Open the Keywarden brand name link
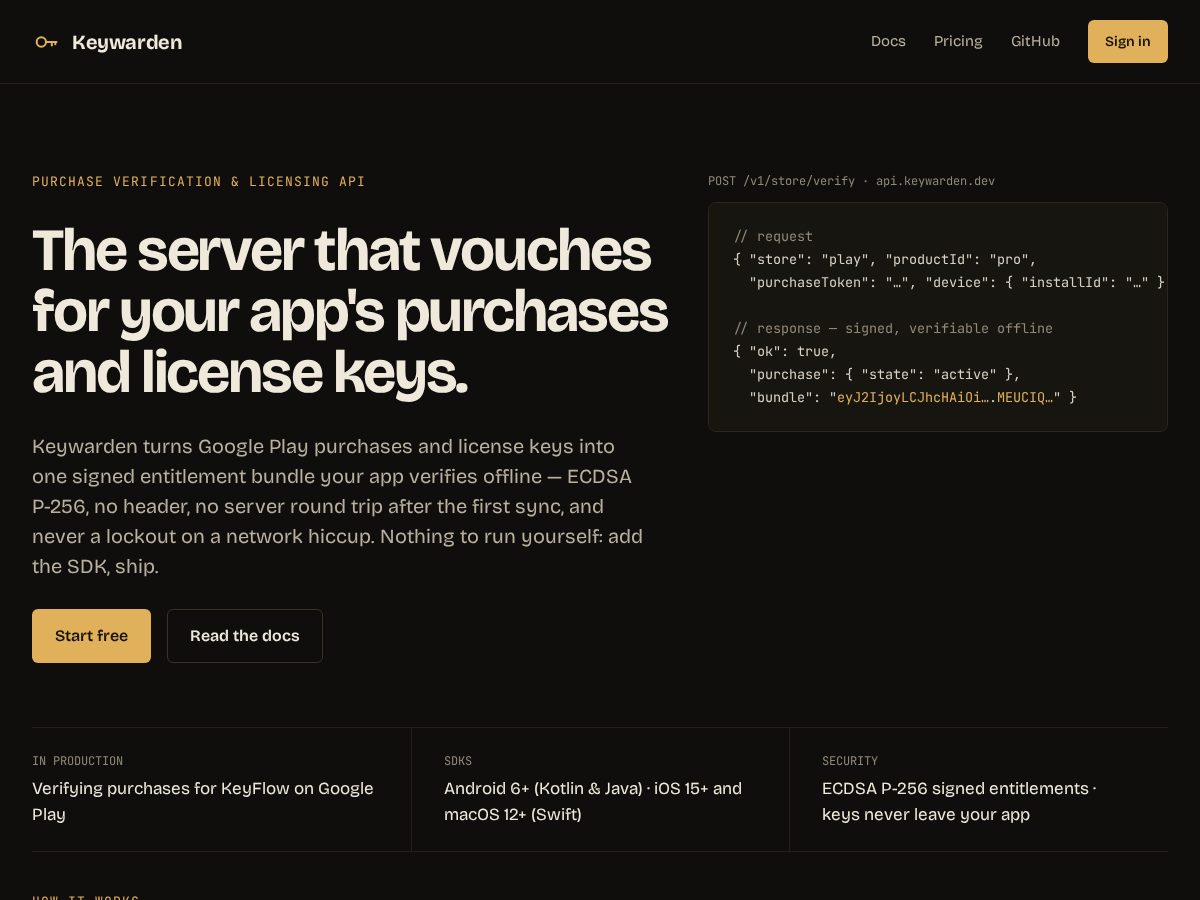Screen dimensions: 1200x900 tap(127, 42)
